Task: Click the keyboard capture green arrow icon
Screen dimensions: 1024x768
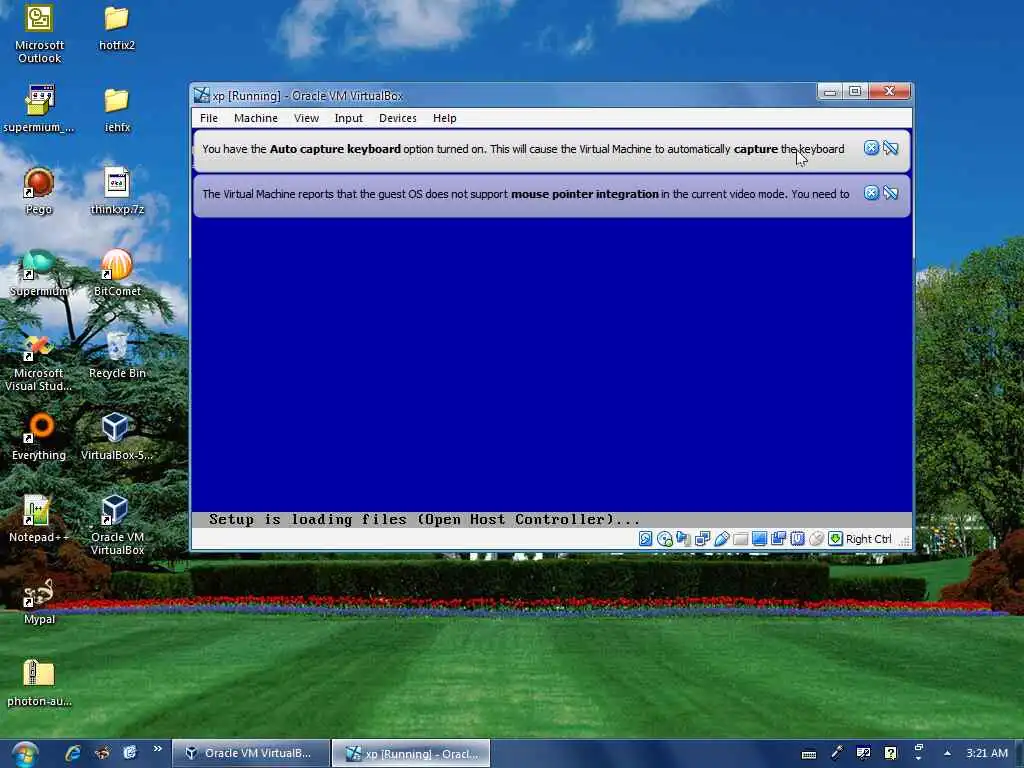Action: click(835, 539)
